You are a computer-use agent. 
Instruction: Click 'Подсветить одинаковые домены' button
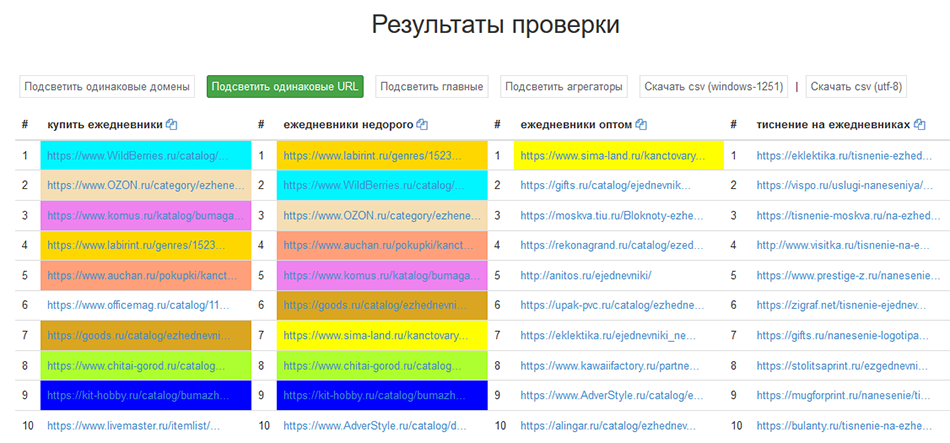click(x=107, y=87)
